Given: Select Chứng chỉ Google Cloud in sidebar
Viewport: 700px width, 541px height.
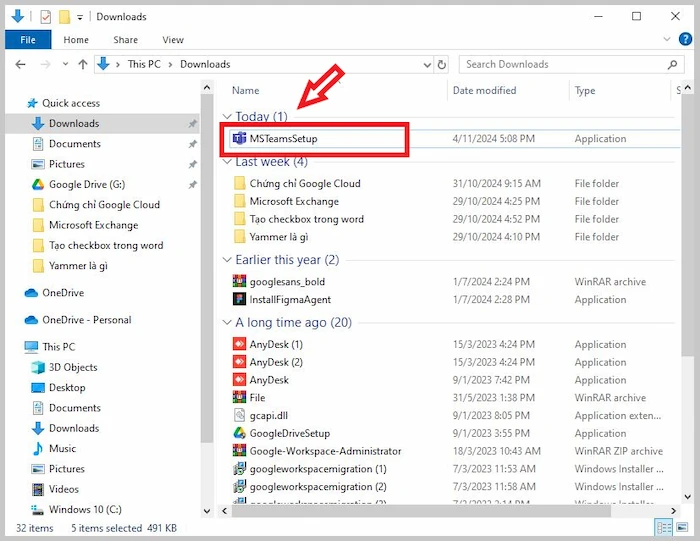Looking at the screenshot, I should (104, 205).
